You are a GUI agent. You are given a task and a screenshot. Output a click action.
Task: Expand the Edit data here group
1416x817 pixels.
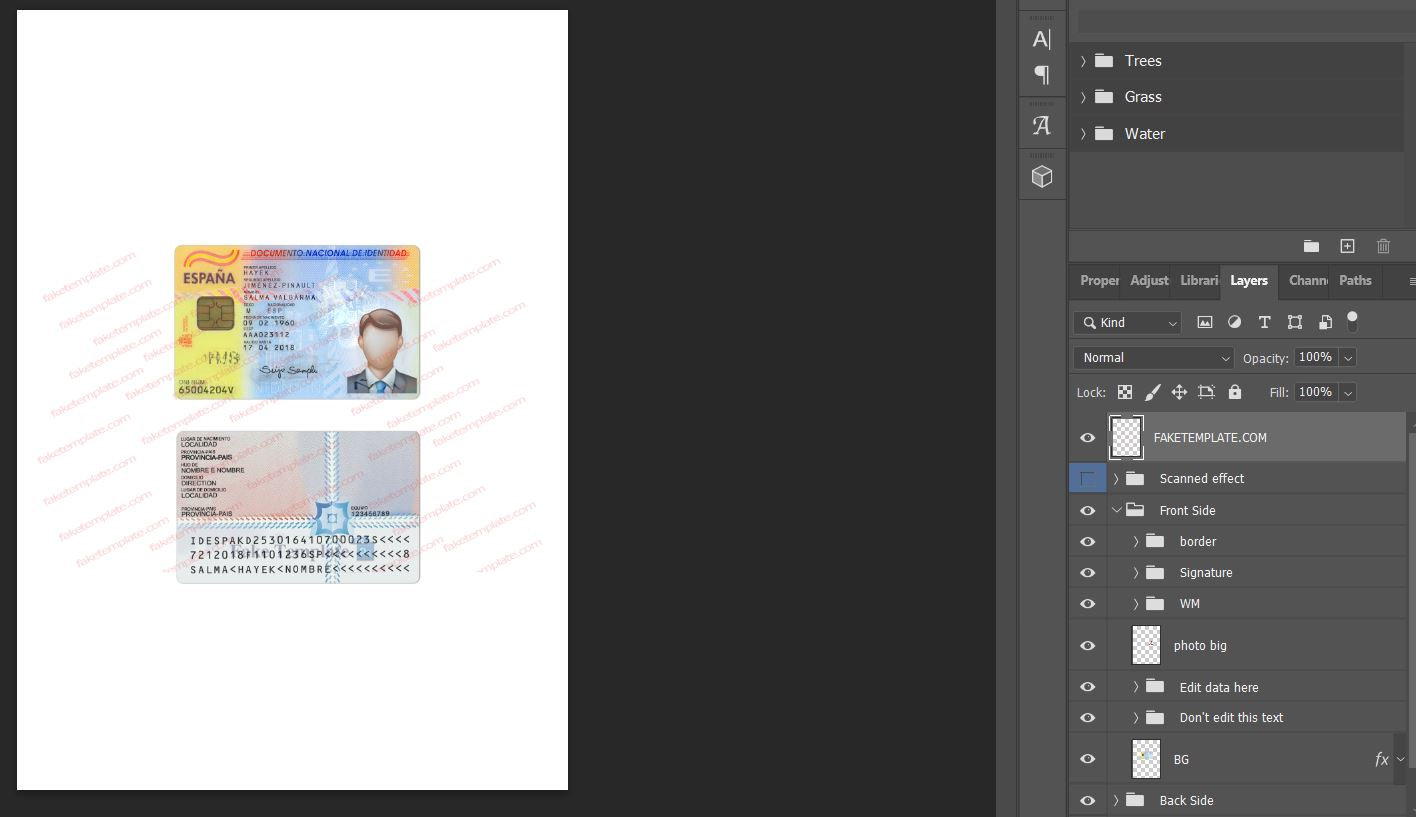click(1136, 687)
